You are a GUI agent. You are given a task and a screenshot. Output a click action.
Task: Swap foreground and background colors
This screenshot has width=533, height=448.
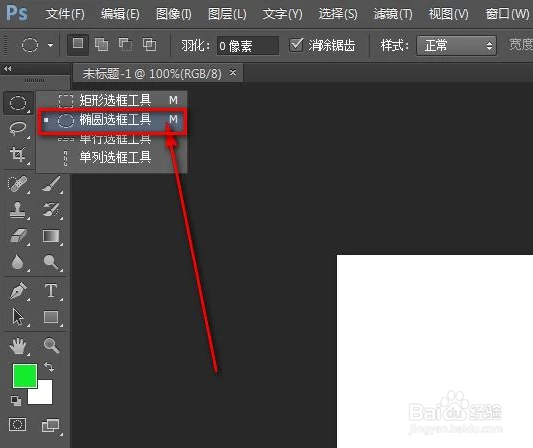pos(49,367)
